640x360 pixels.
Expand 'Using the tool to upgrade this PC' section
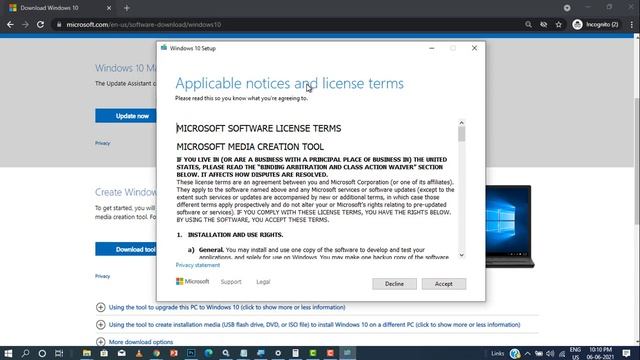click(227, 307)
